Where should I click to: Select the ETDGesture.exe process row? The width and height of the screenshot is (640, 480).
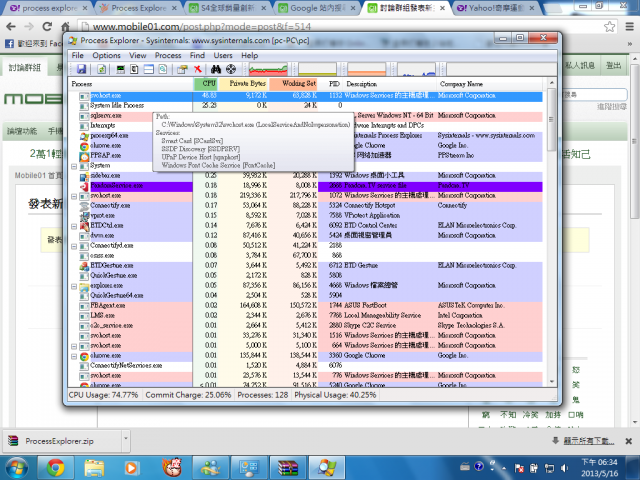[305, 266]
